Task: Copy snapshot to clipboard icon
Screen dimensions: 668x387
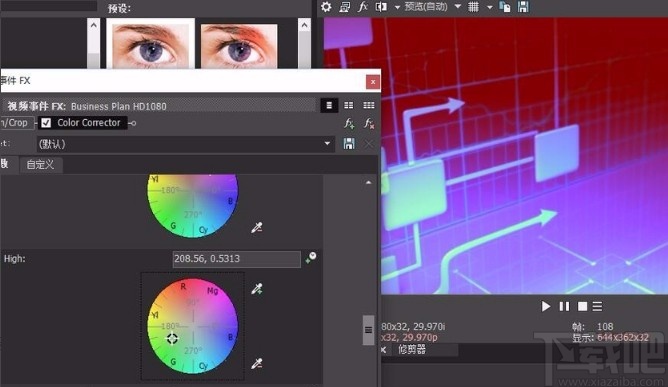Action: pos(505,6)
